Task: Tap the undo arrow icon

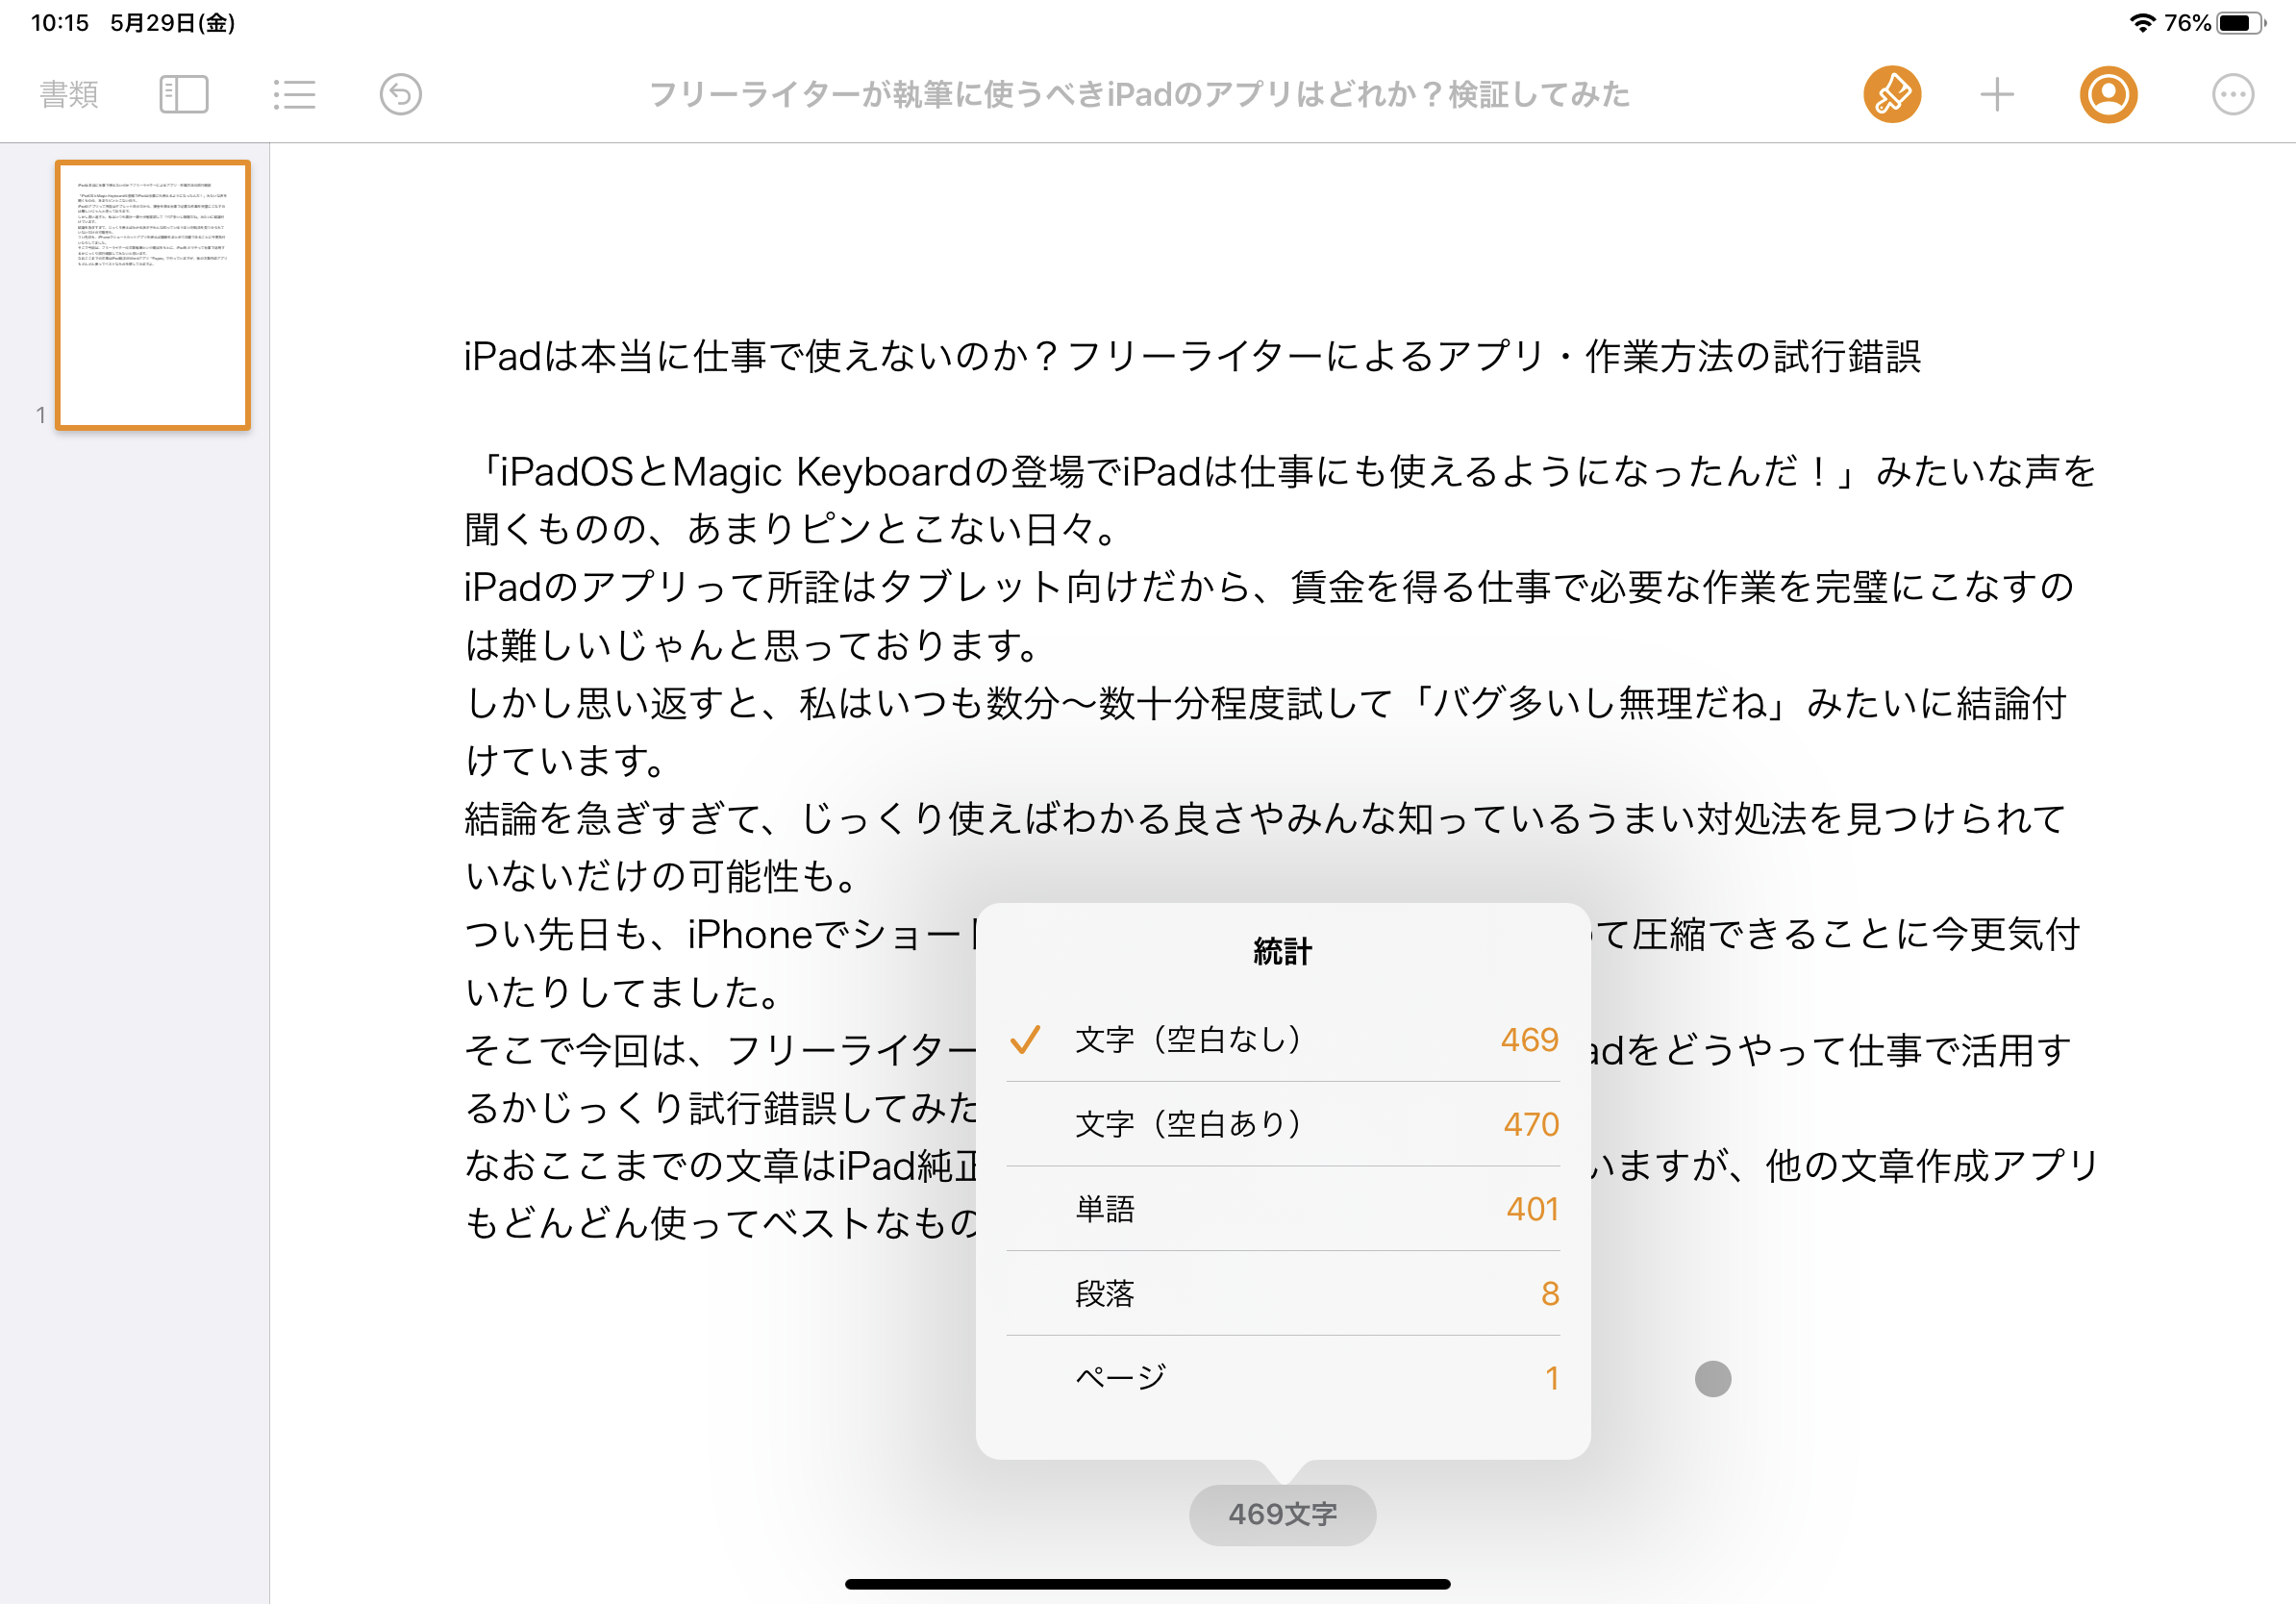Action: click(400, 94)
